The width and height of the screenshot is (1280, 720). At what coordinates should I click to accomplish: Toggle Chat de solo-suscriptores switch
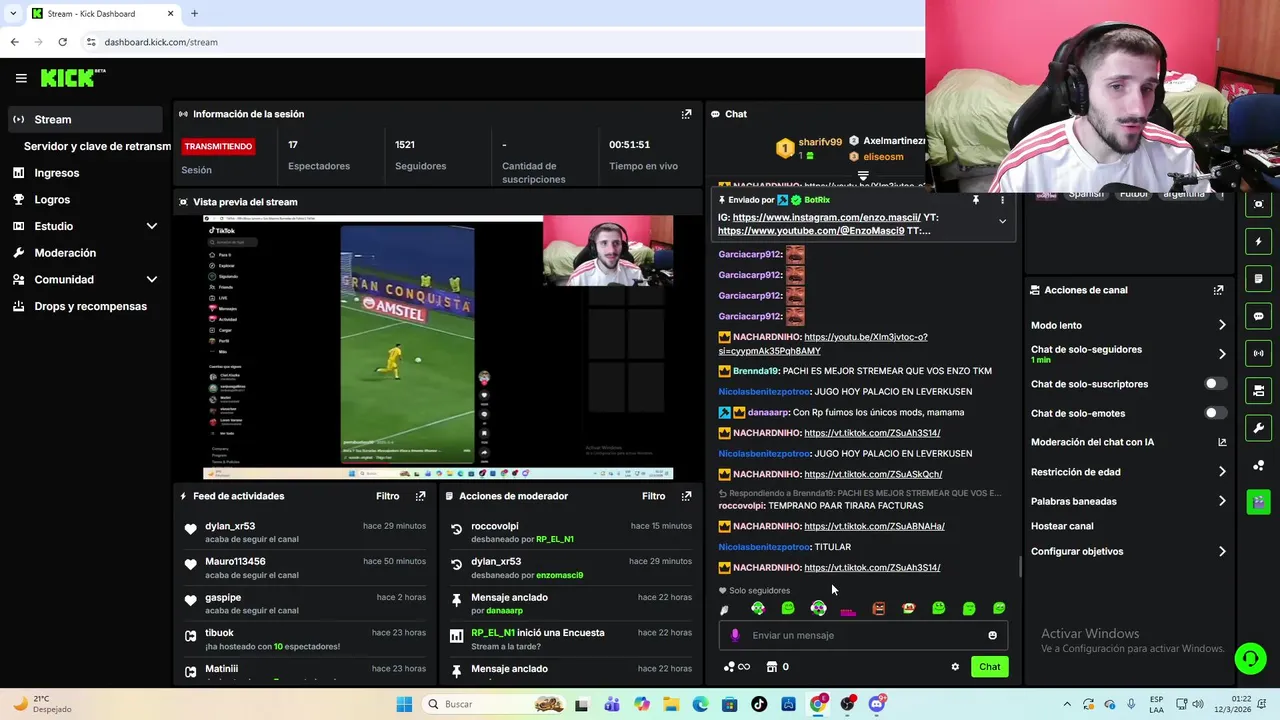tap(1214, 384)
